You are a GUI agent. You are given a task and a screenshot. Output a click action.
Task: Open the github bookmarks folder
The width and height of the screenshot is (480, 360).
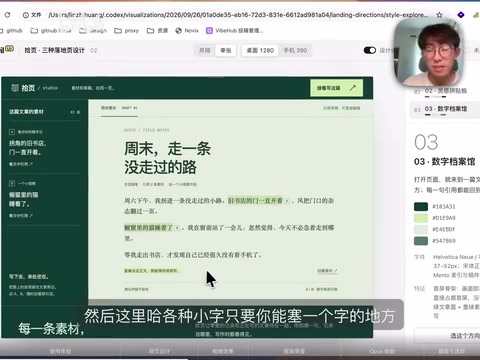[11, 31]
